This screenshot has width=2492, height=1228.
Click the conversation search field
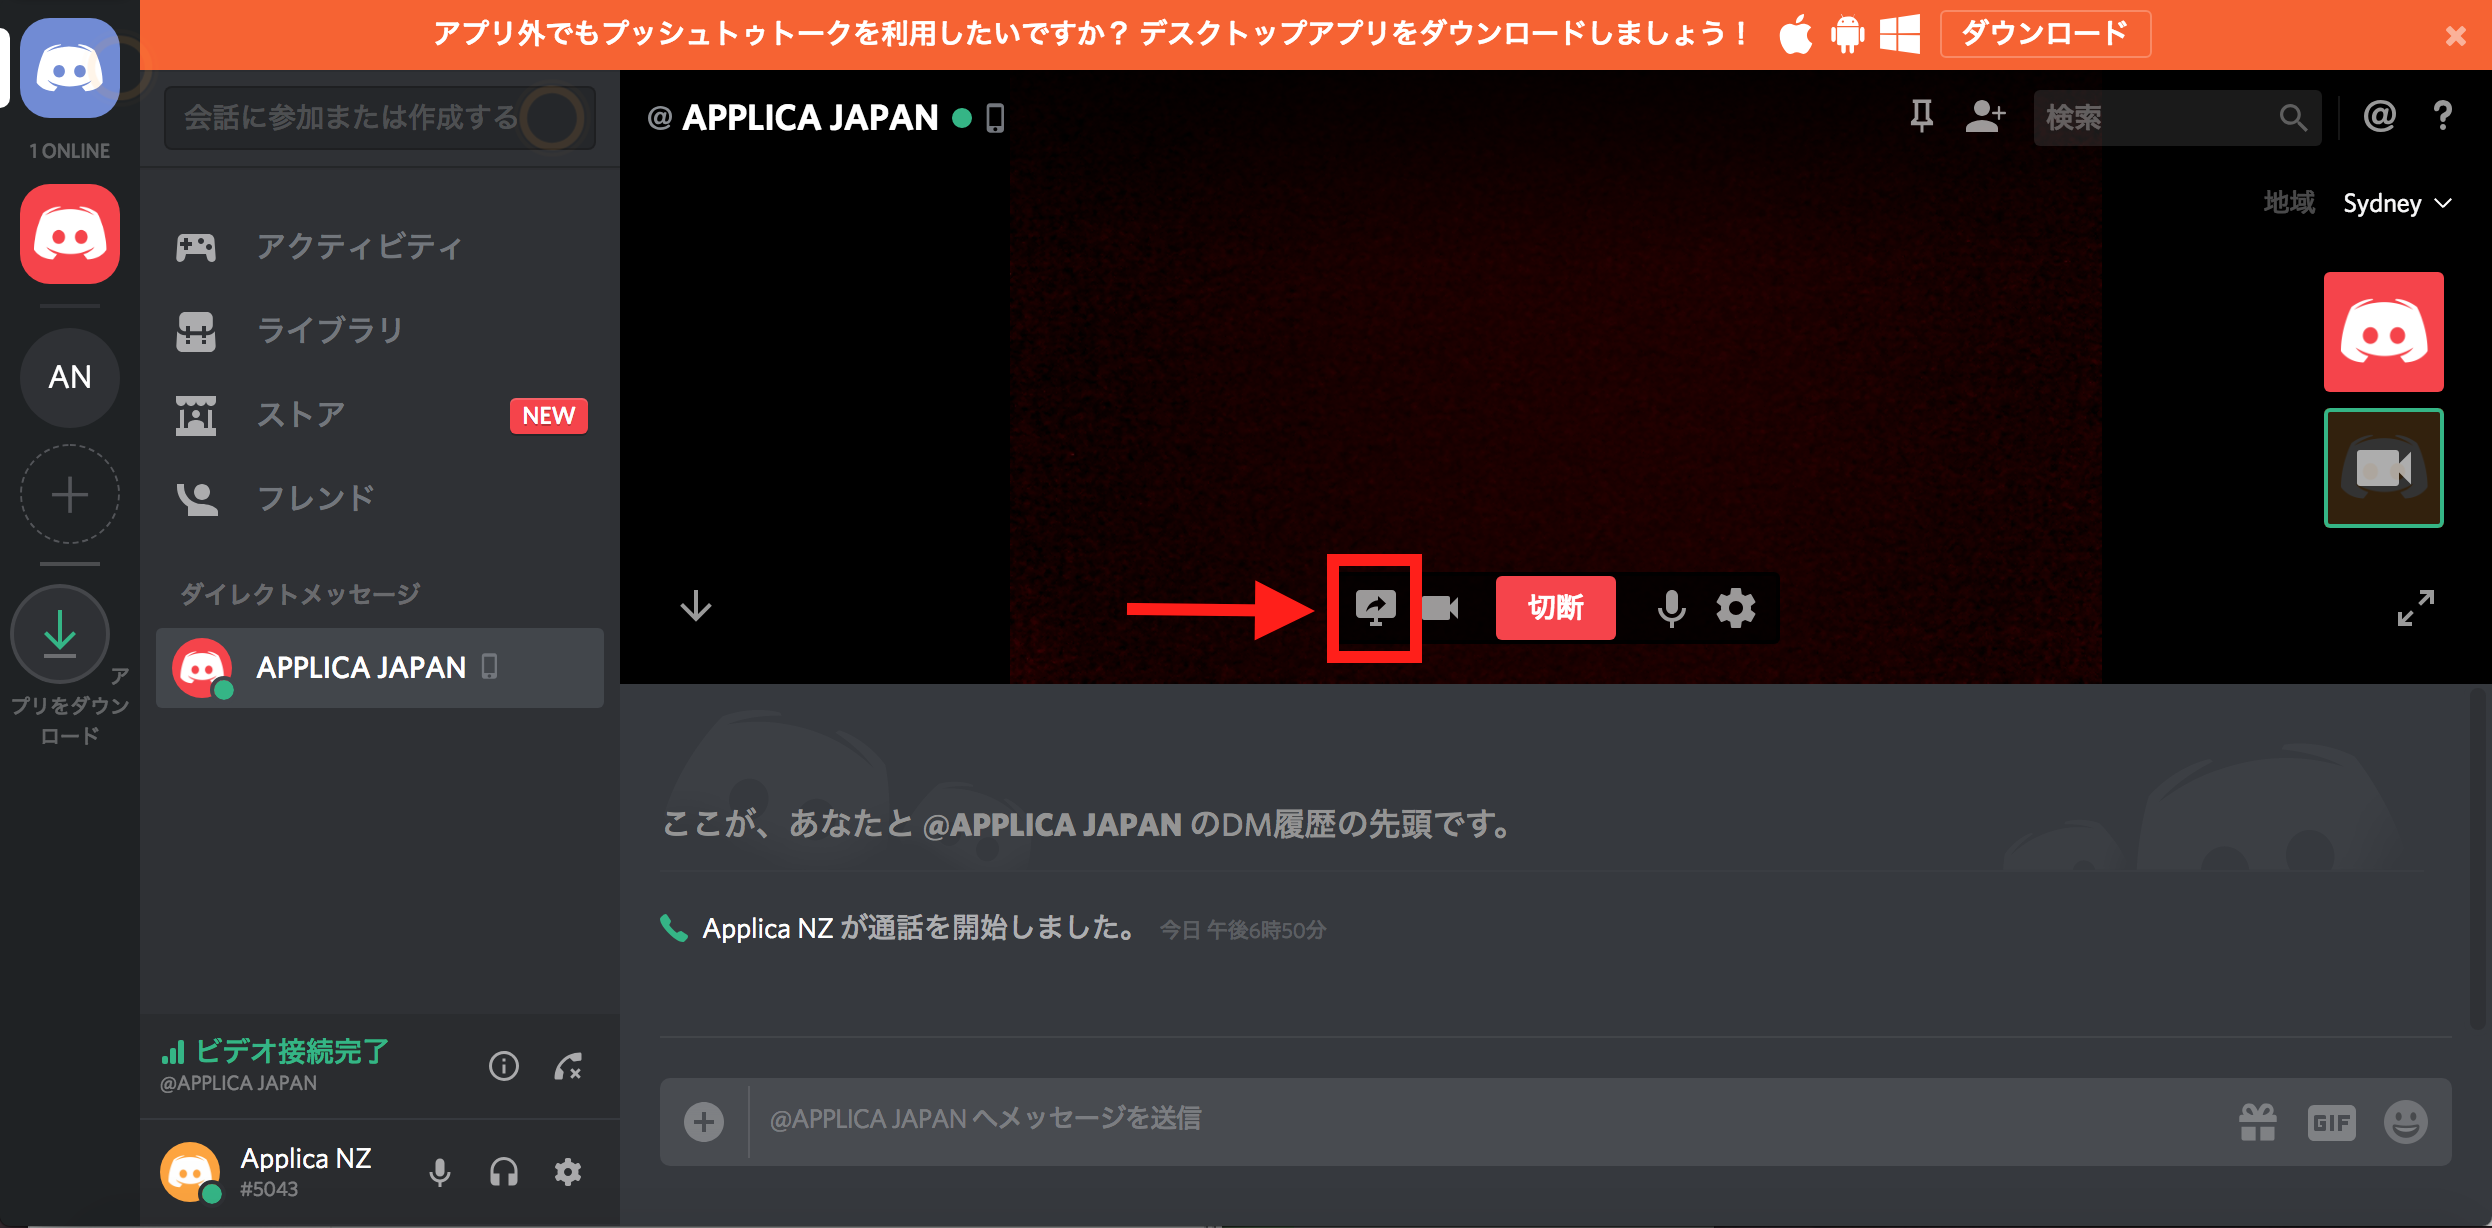[380, 118]
